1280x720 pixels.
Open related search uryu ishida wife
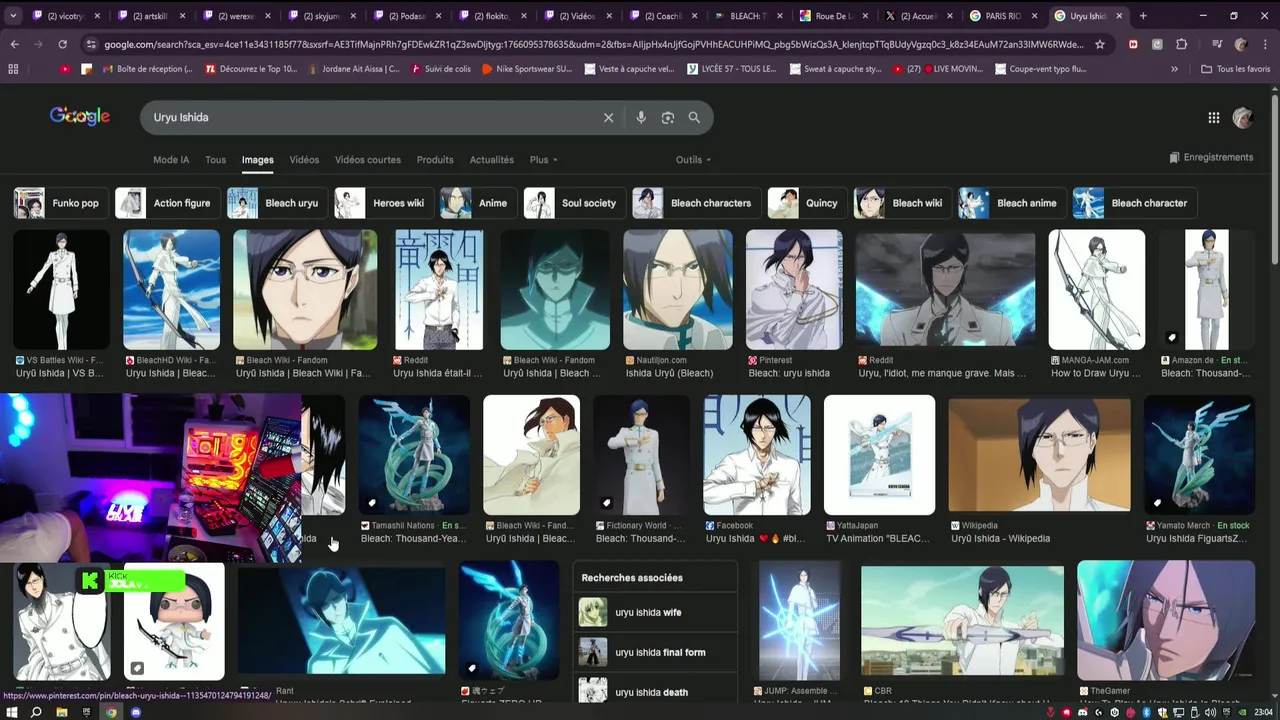pos(656,612)
